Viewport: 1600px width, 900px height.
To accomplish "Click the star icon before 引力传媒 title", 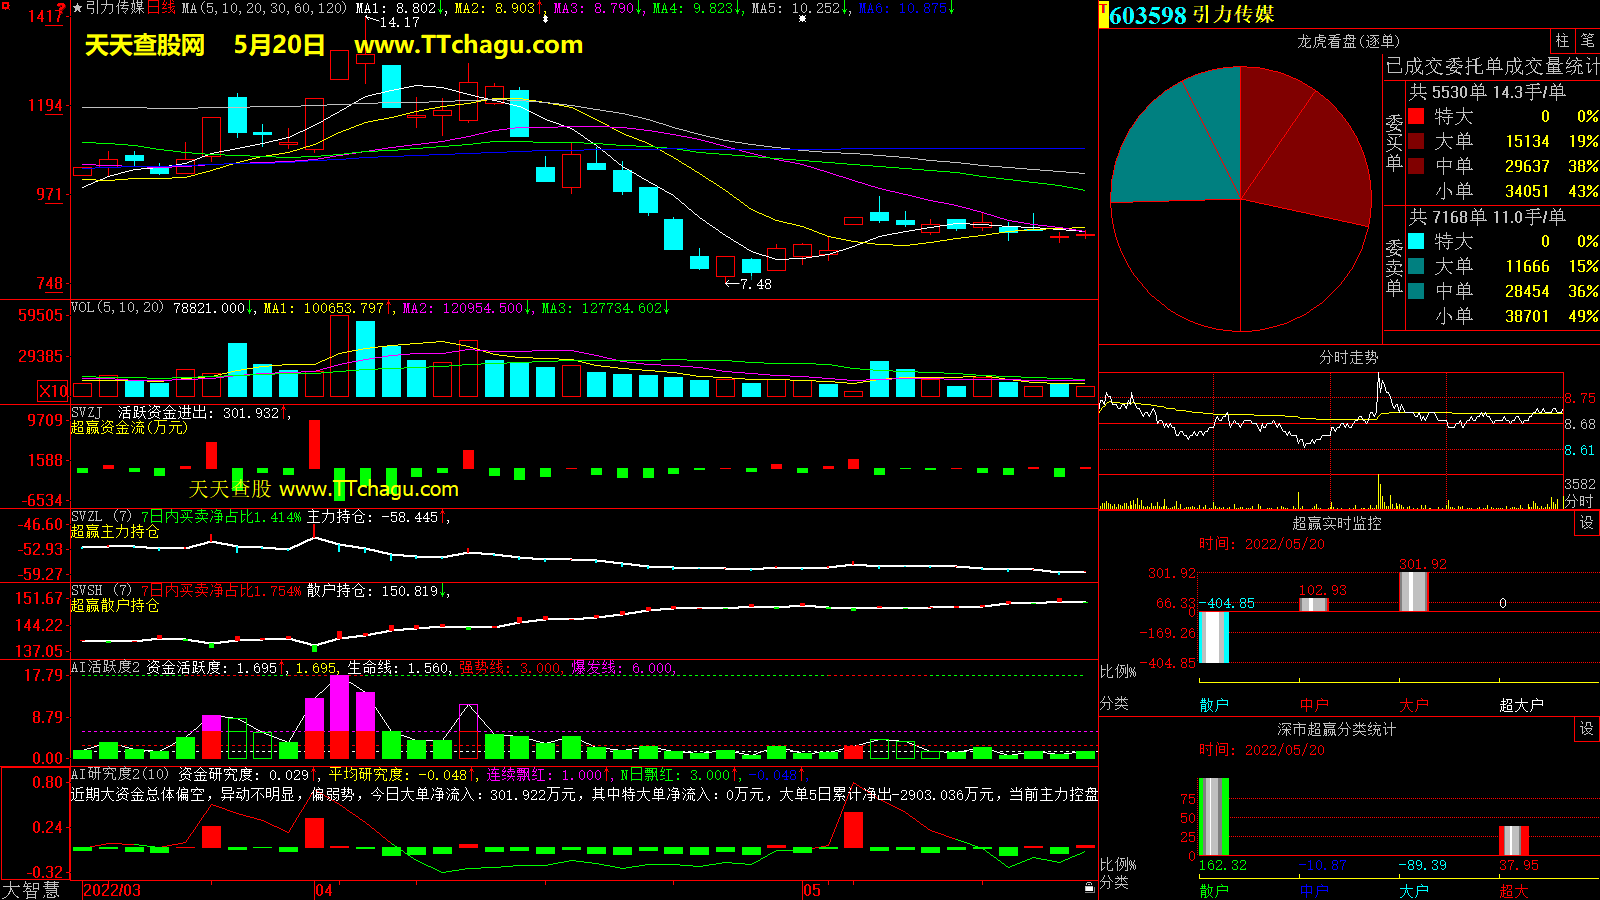I will coord(77,8).
